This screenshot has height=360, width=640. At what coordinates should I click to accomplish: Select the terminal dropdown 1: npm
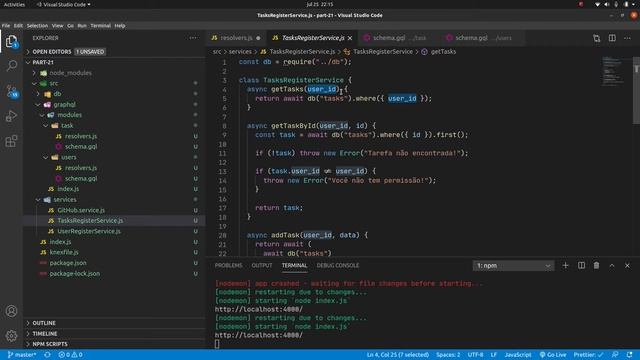(x=513, y=266)
